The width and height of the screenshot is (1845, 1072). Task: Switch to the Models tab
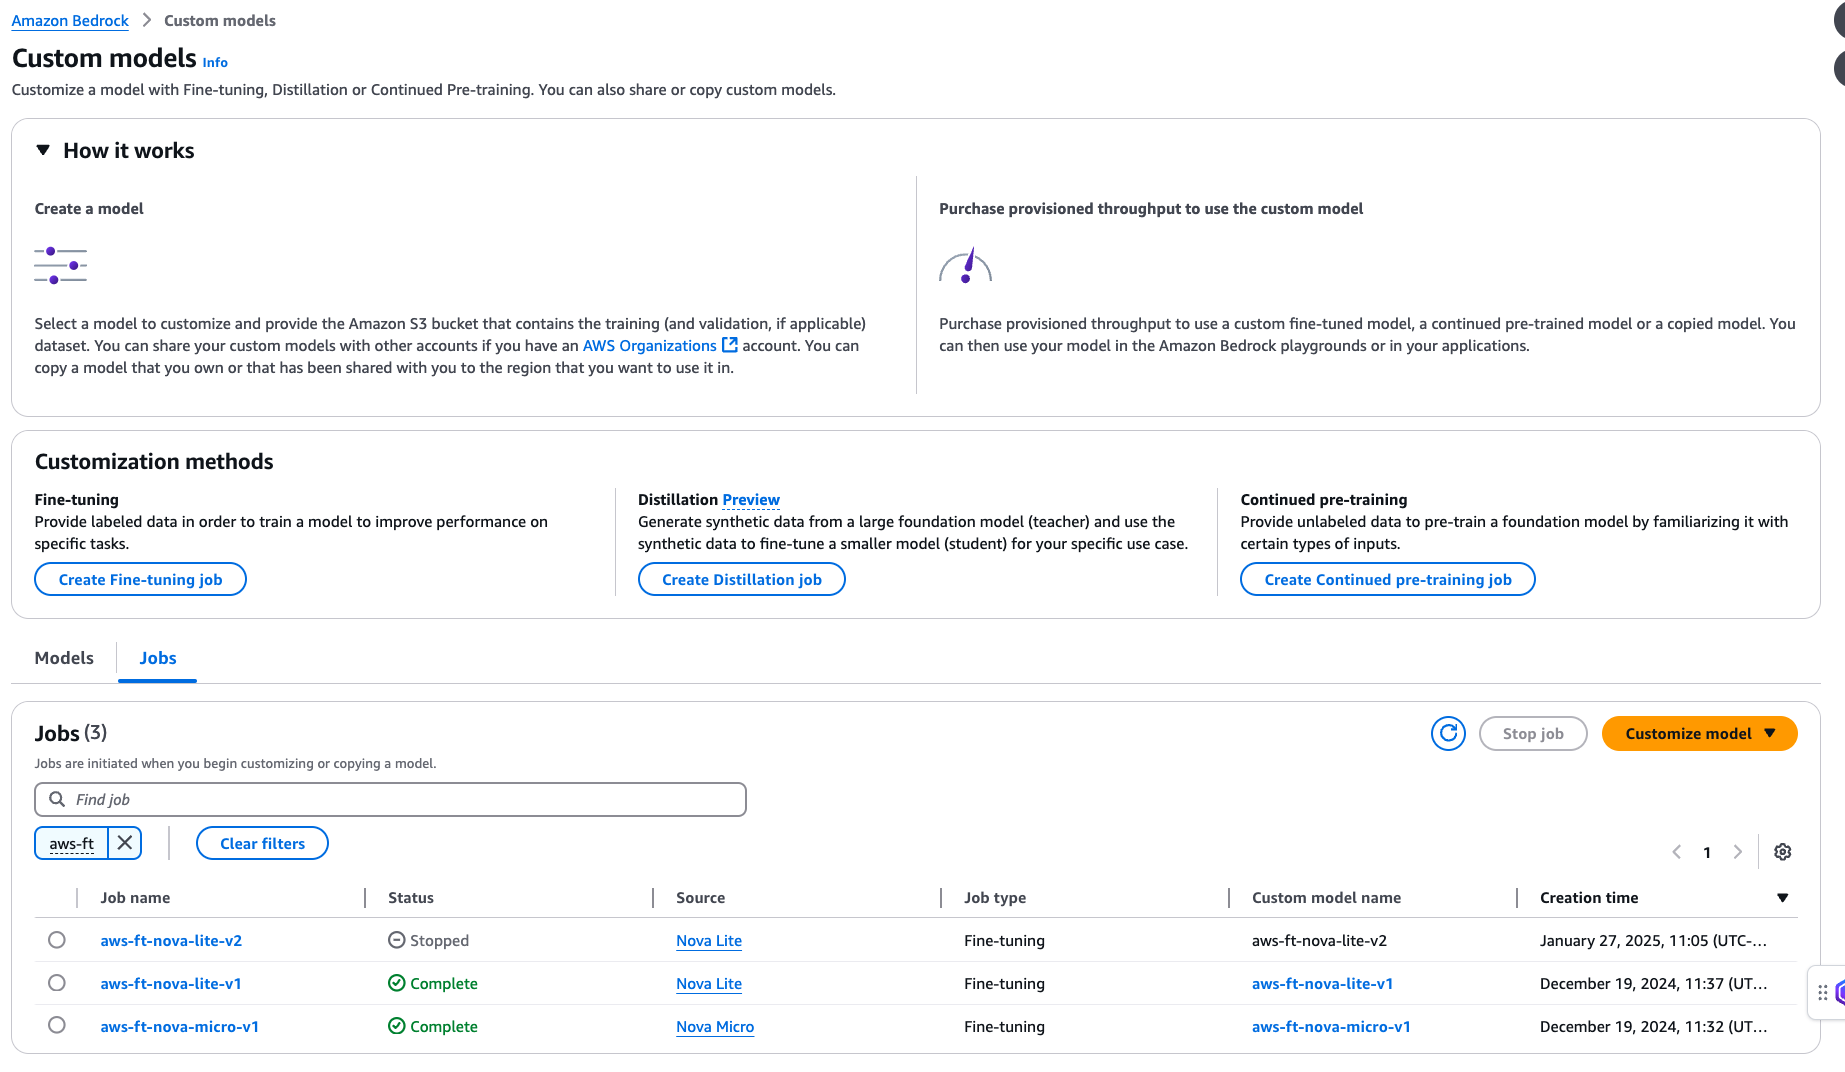64,658
